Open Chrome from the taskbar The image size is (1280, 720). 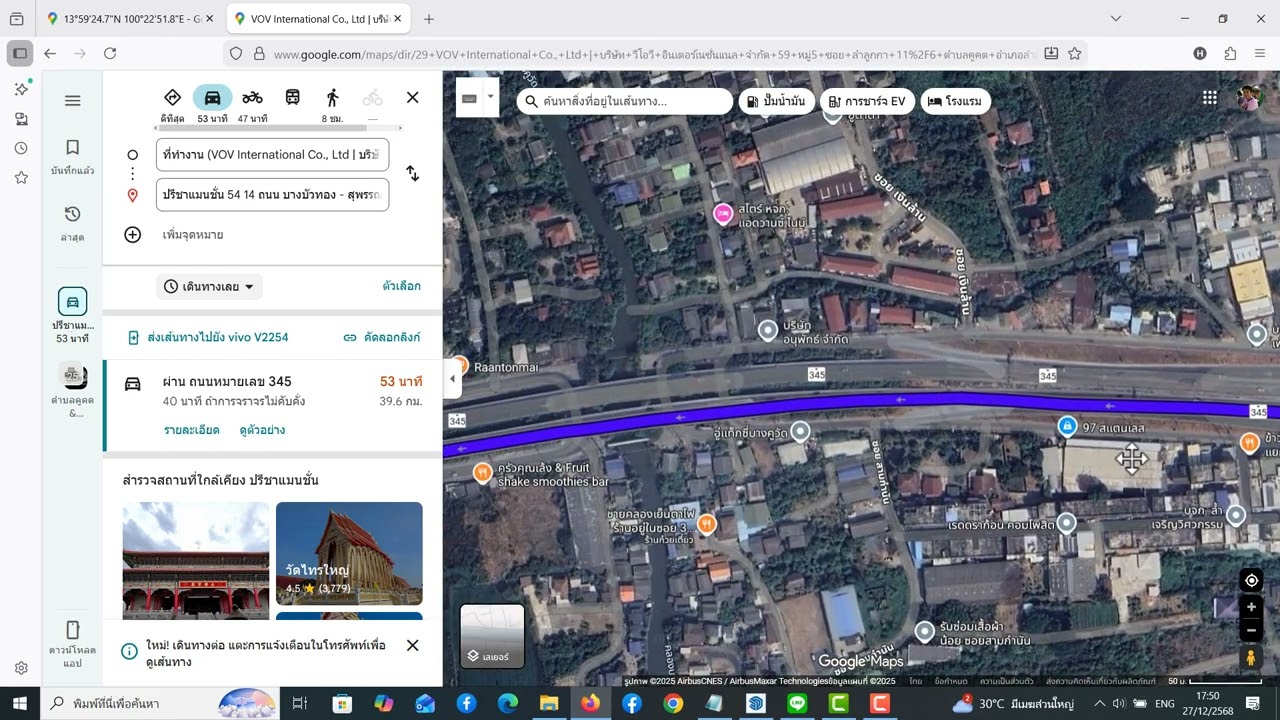click(673, 703)
